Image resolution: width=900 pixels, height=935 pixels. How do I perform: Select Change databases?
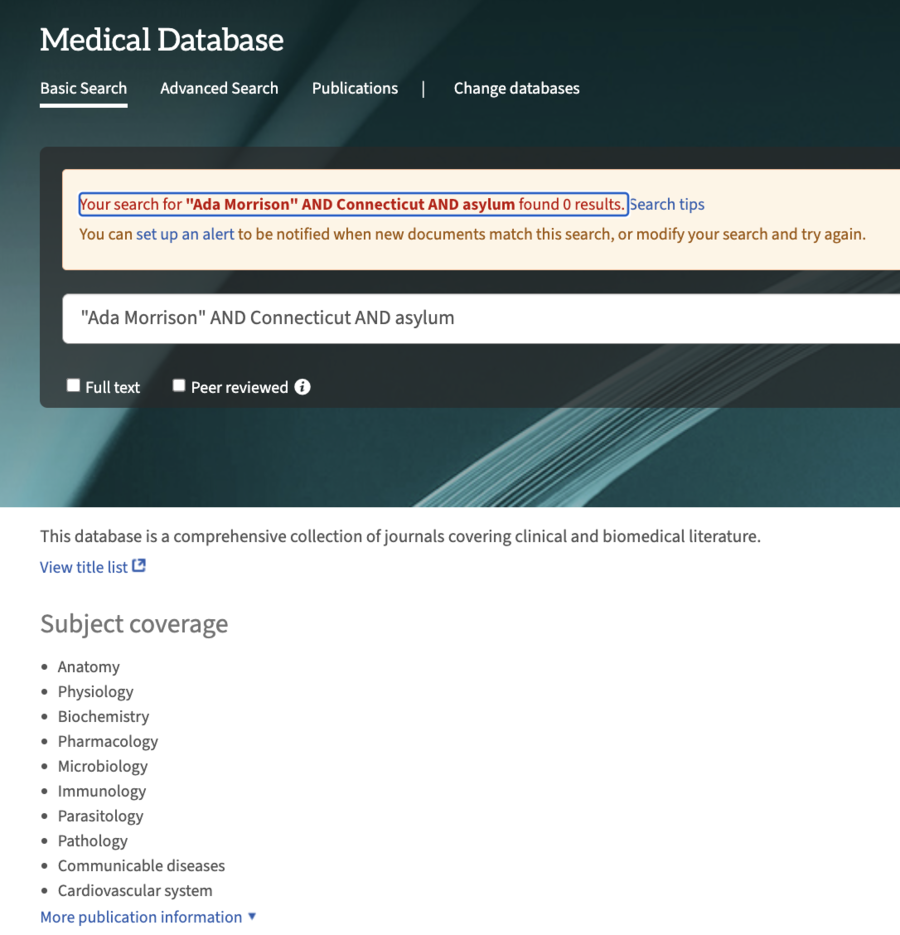click(x=516, y=88)
